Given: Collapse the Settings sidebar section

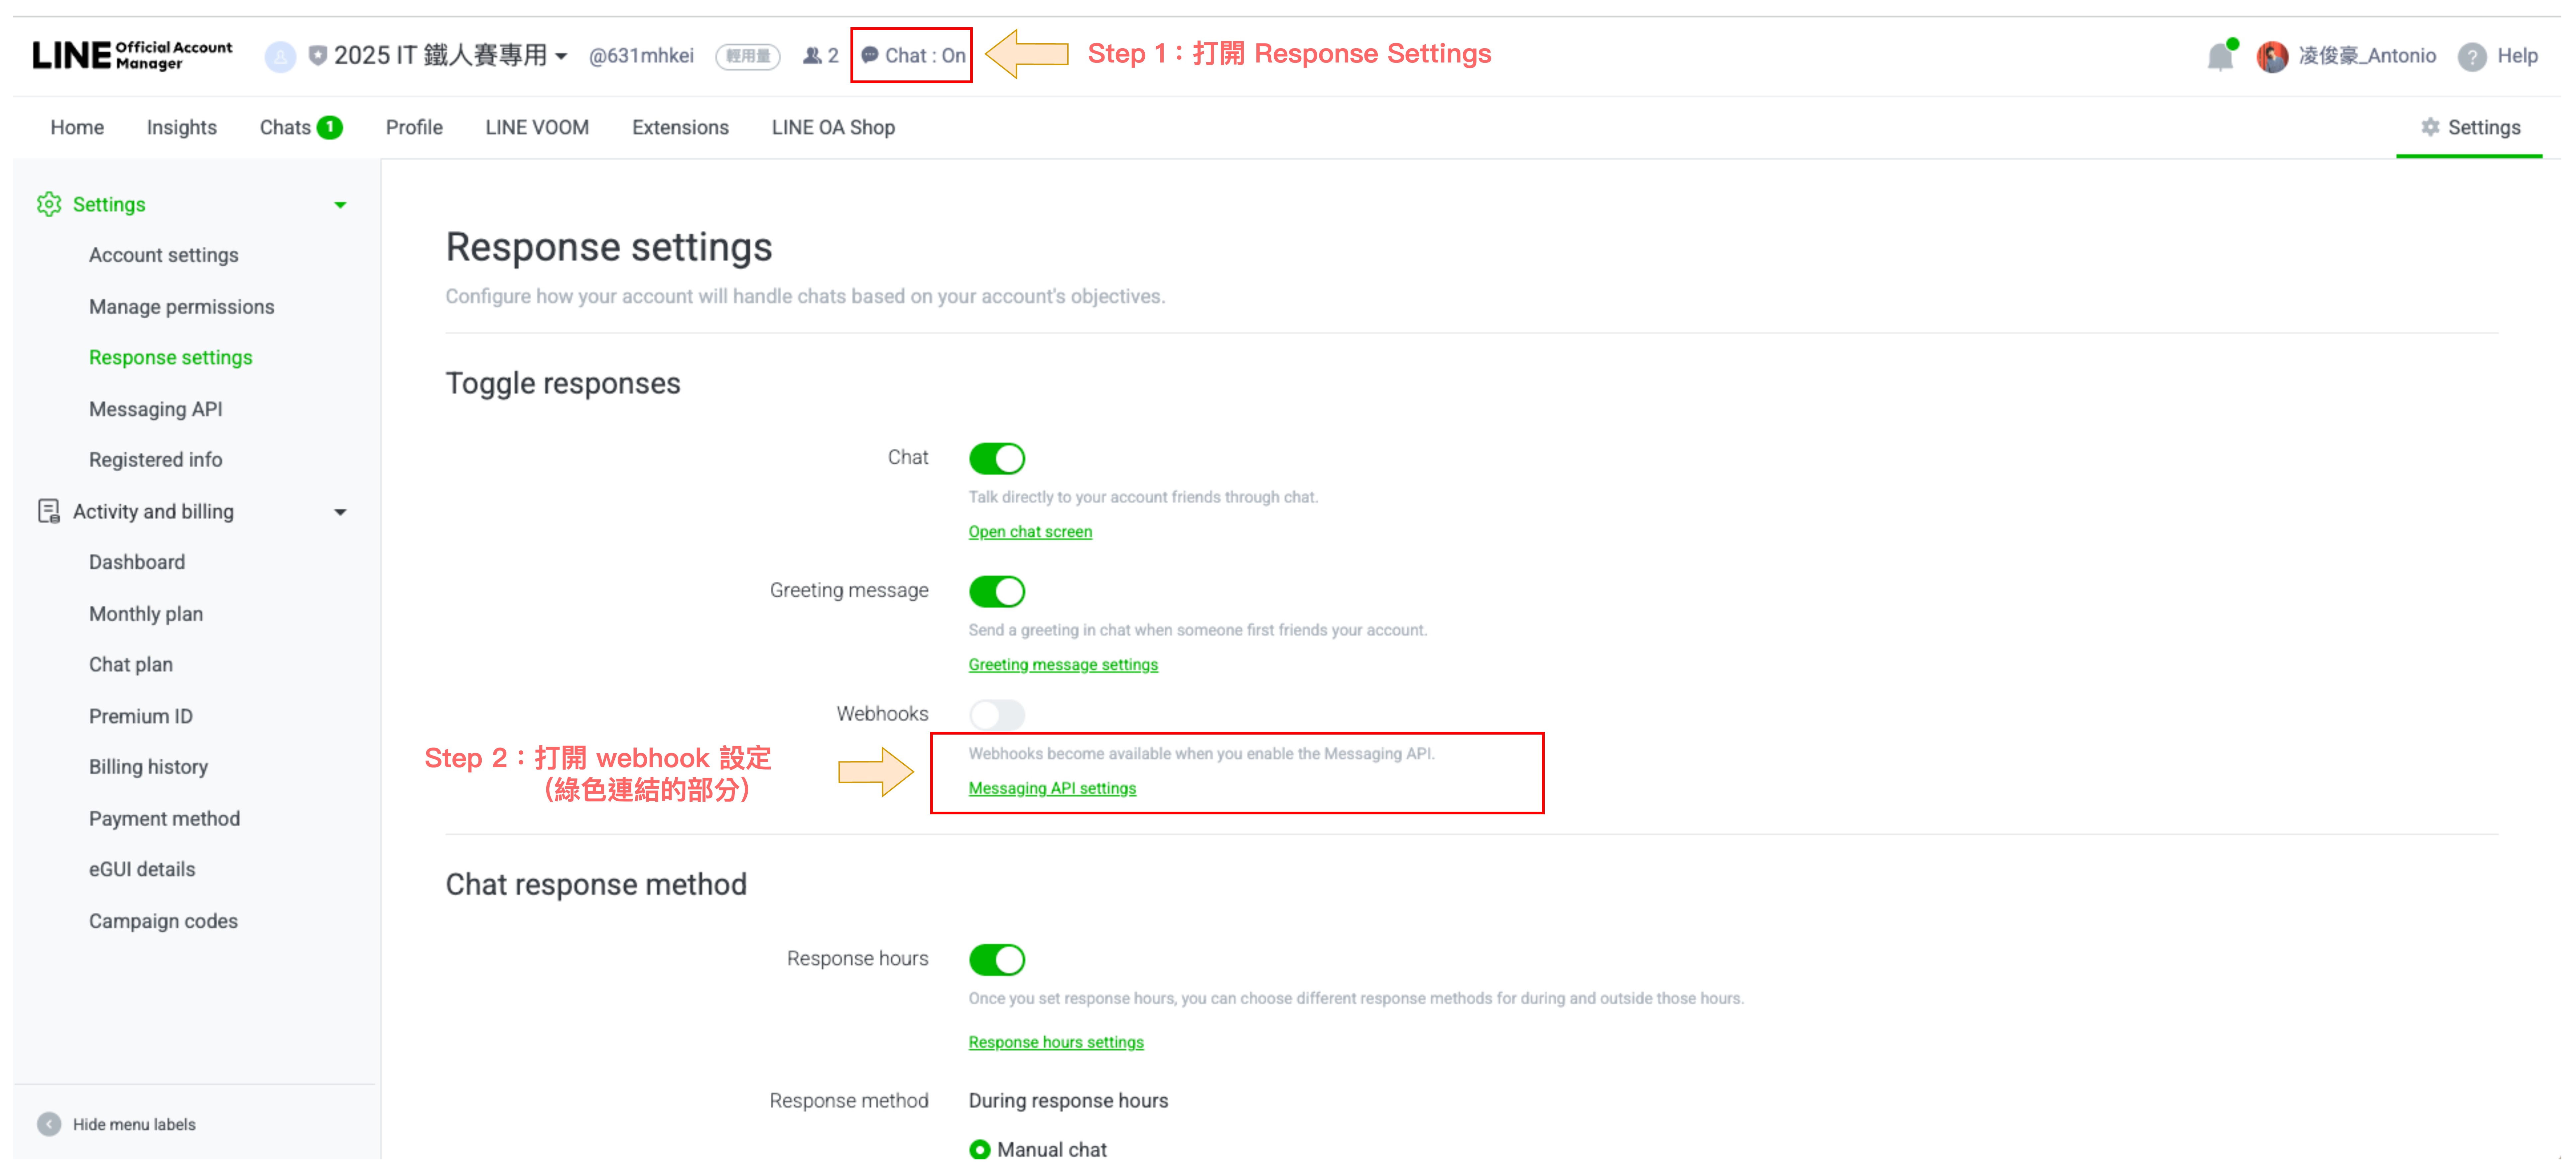Looking at the screenshot, I should click(x=340, y=205).
